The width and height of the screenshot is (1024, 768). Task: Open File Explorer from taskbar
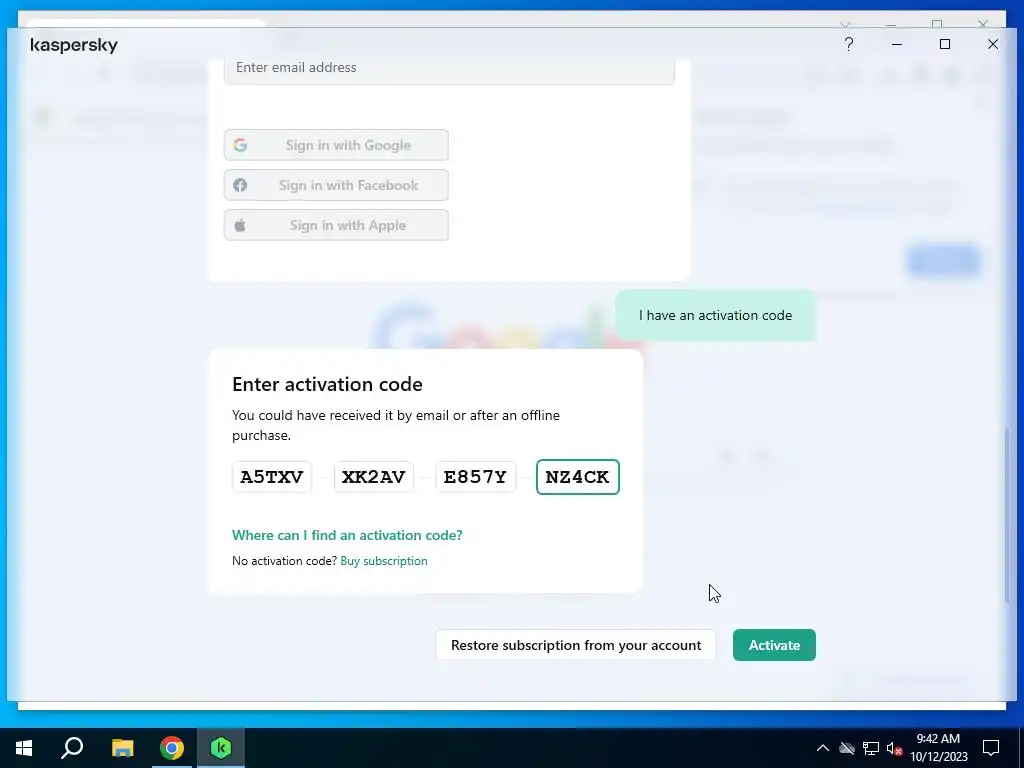pyautogui.click(x=122, y=748)
